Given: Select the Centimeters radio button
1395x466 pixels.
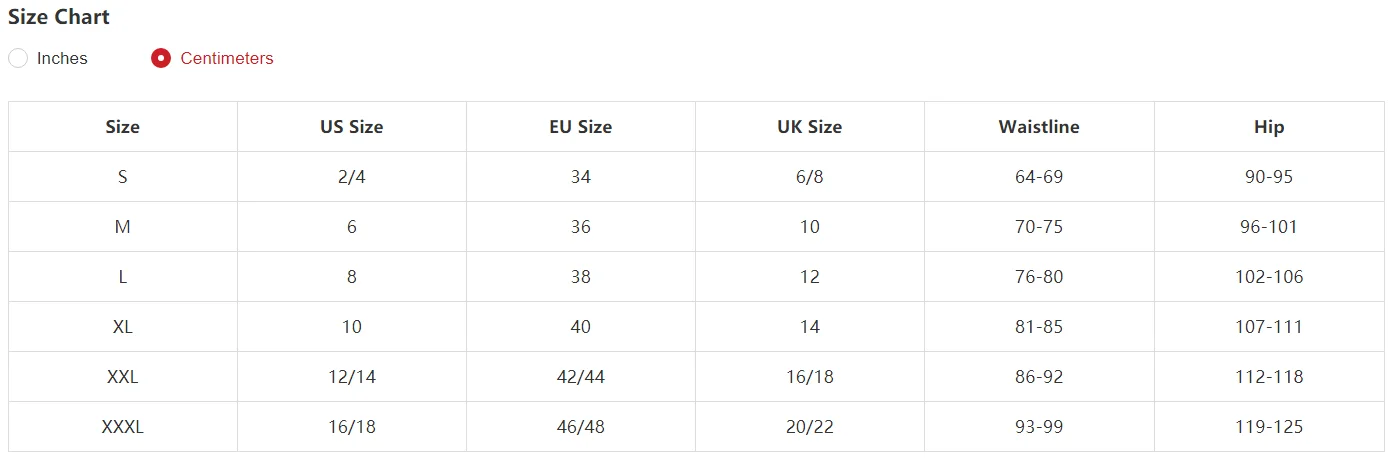Looking at the screenshot, I should pyautogui.click(x=160, y=58).
